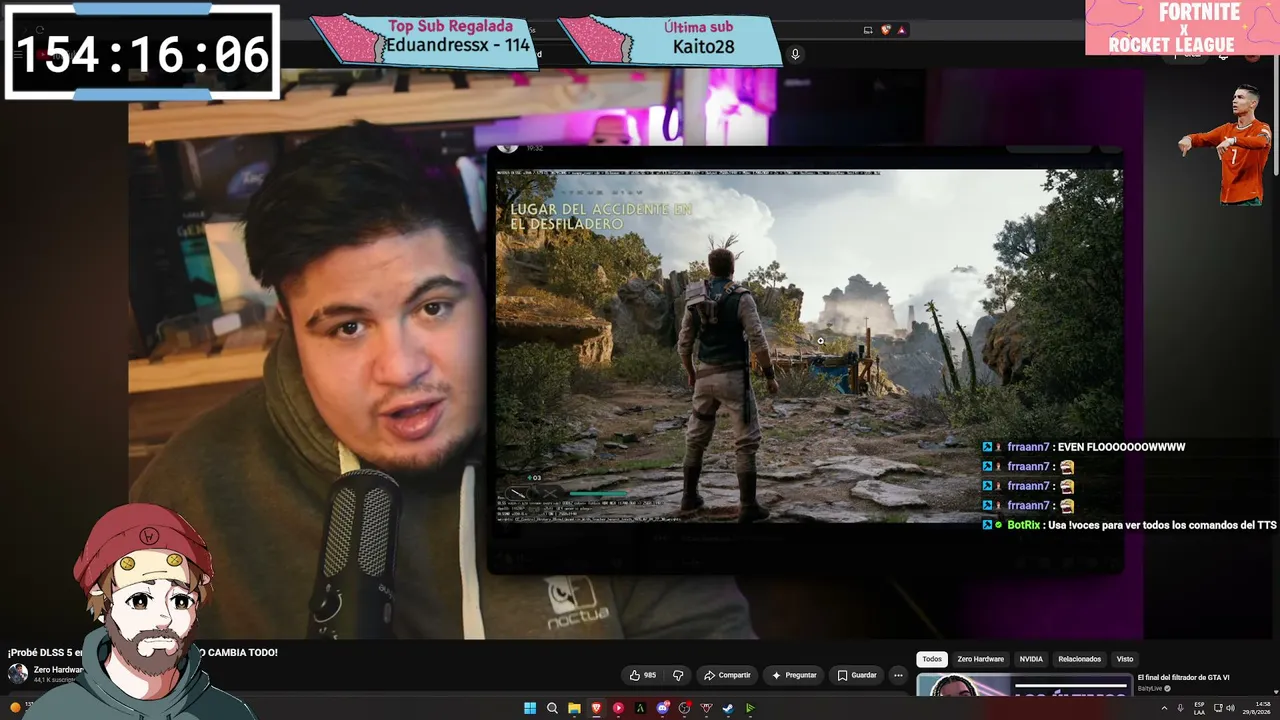This screenshot has height=720, width=1280.
Task: Click the Fortnite x Rocket League banner
Action: (x=1182, y=27)
